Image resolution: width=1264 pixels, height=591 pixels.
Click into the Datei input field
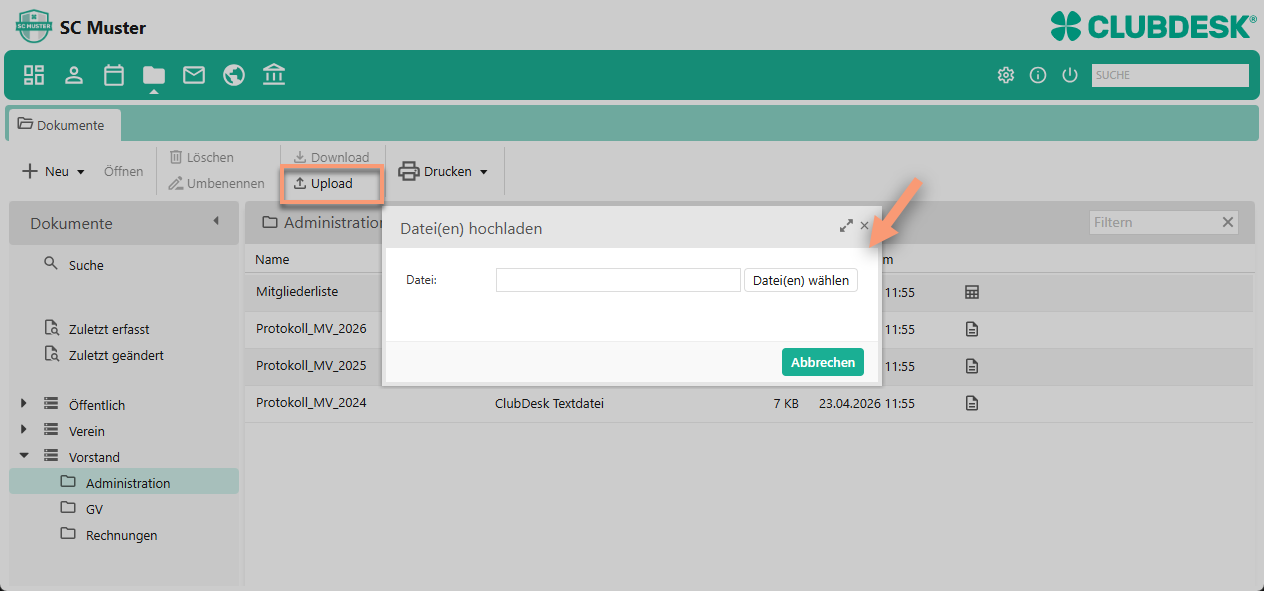(618, 280)
